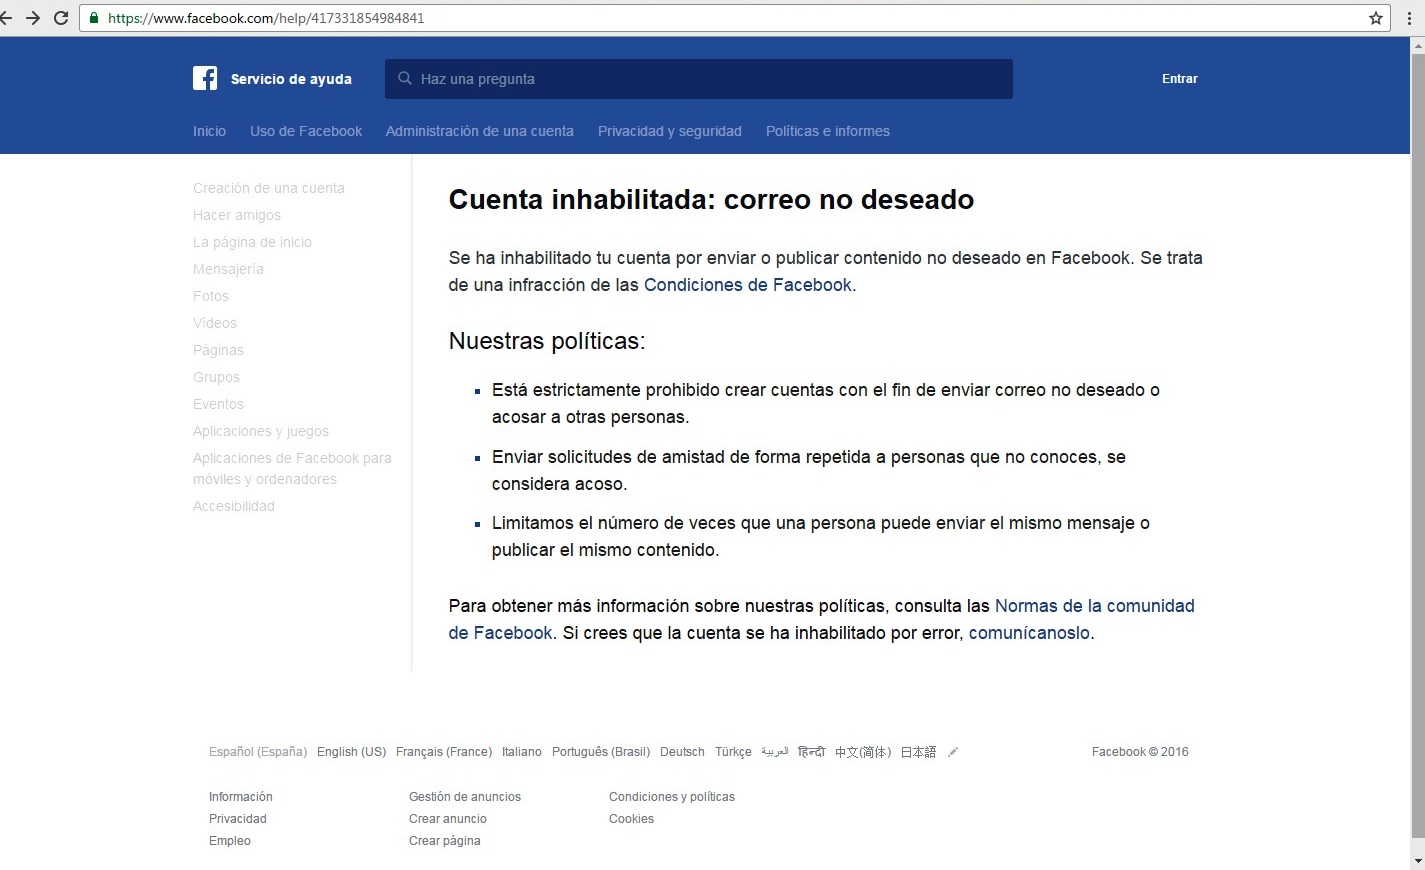Viewport: 1425px width, 870px height.
Task: Click the browser forward arrow
Action: (33, 18)
